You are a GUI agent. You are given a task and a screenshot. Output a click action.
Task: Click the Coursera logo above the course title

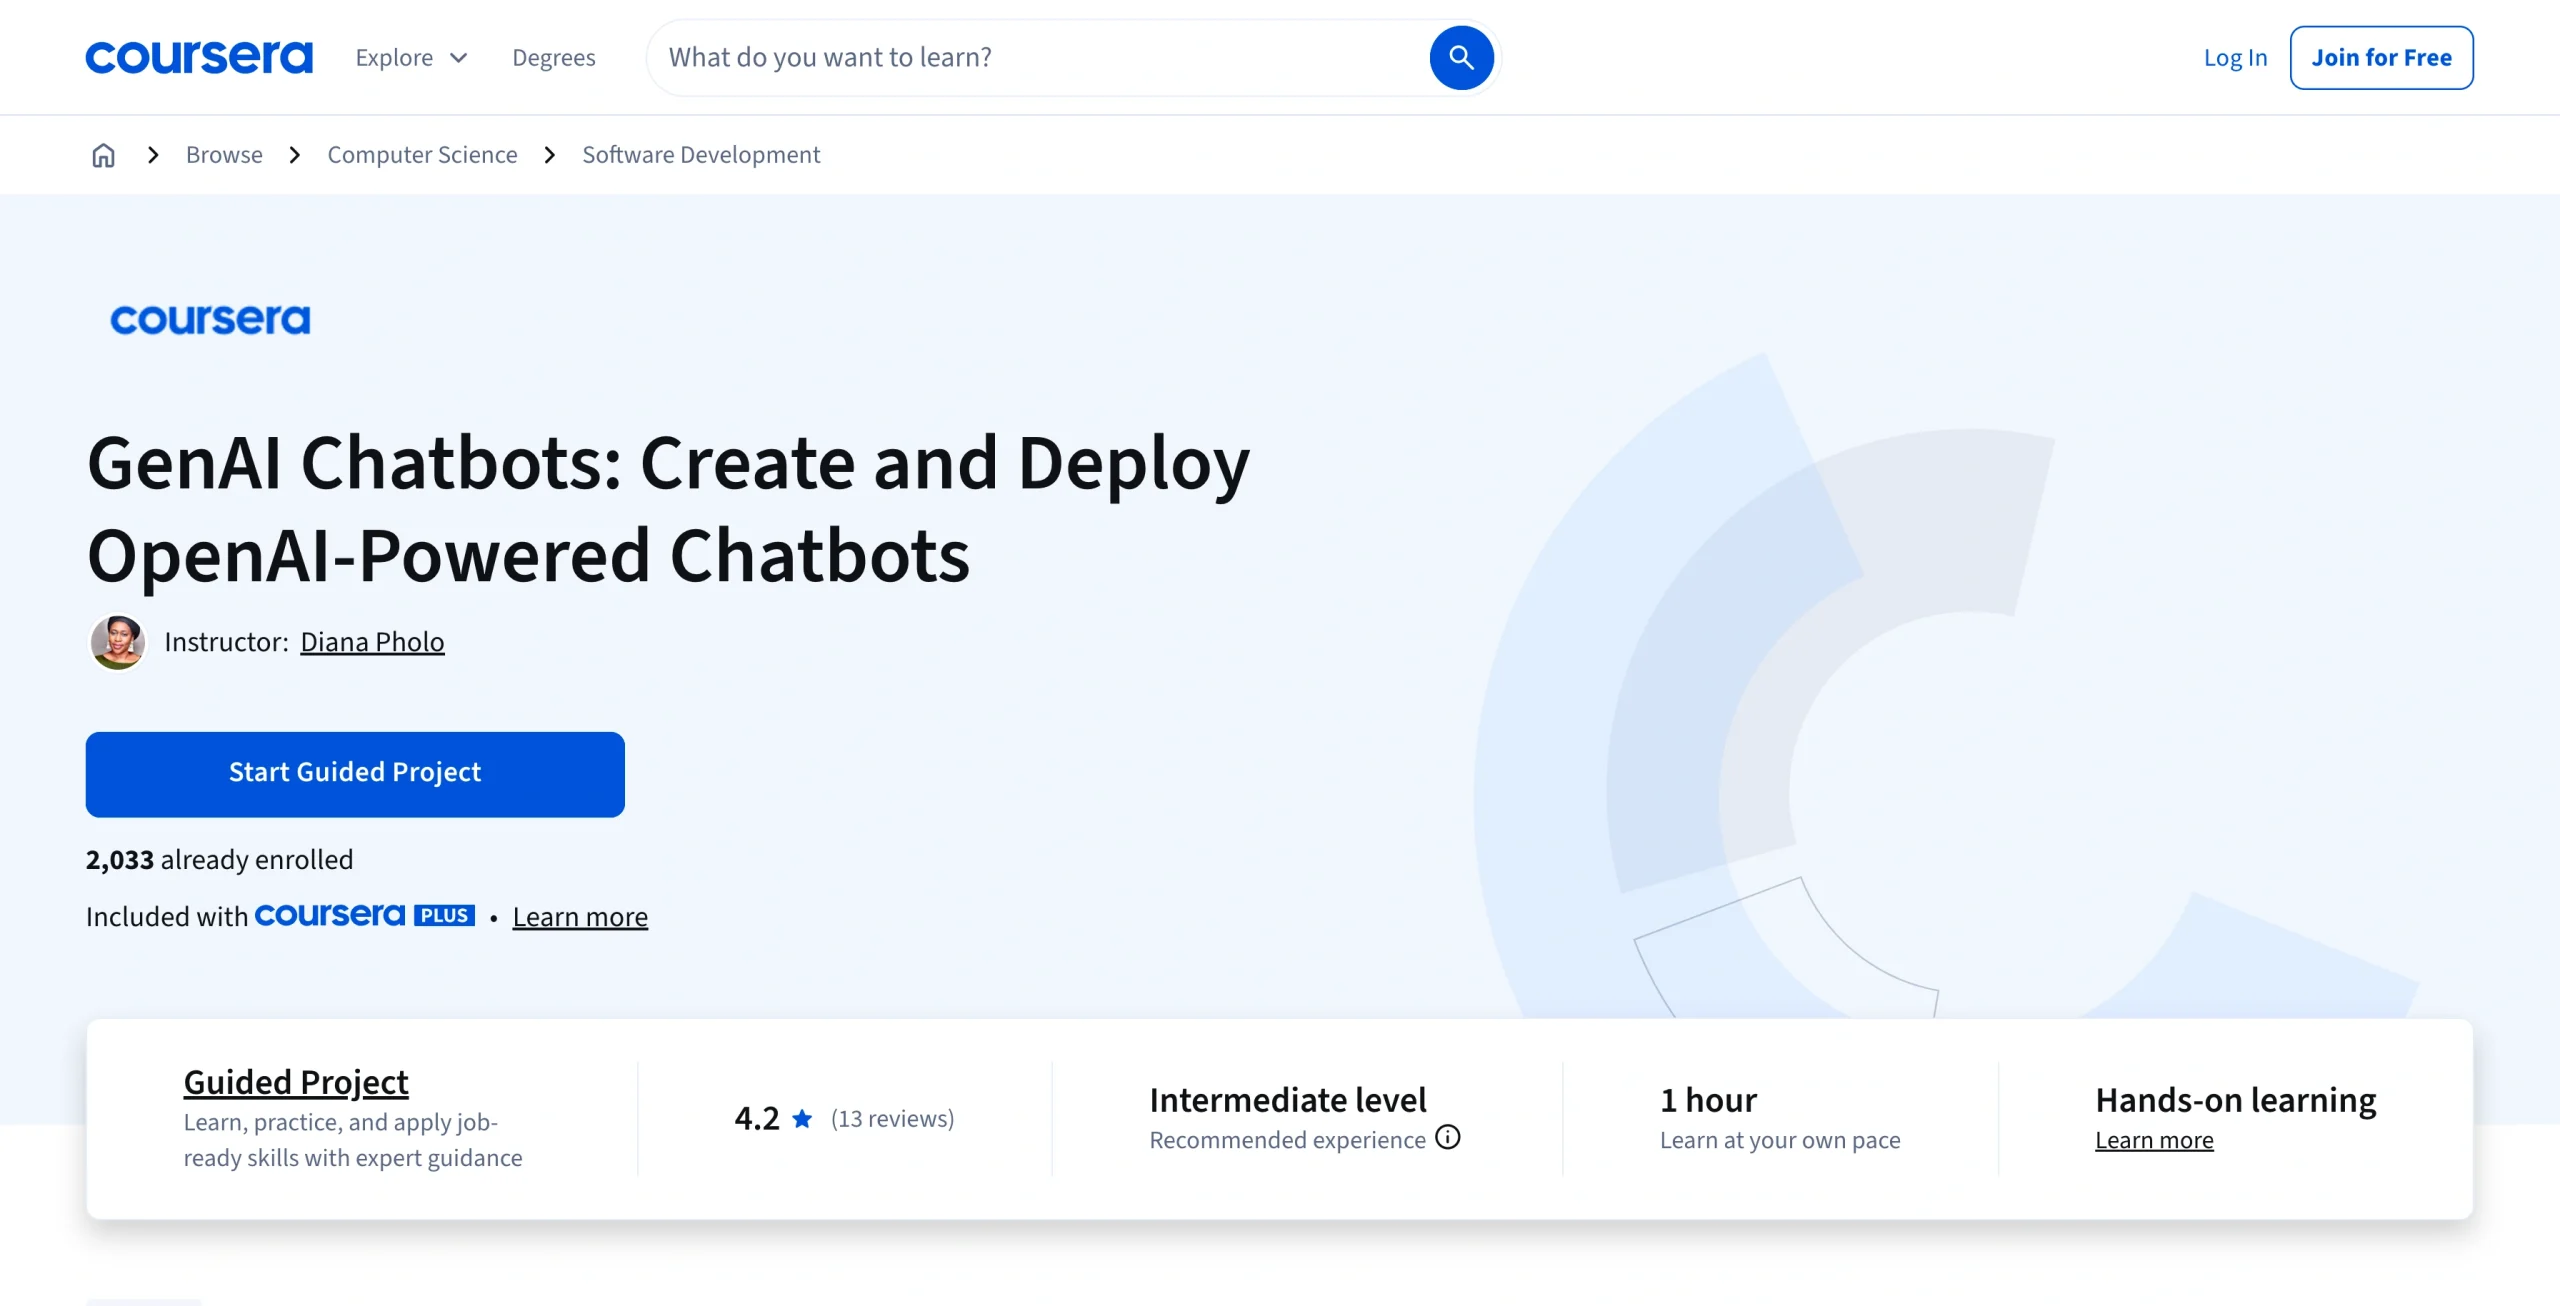[x=210, y=320]
